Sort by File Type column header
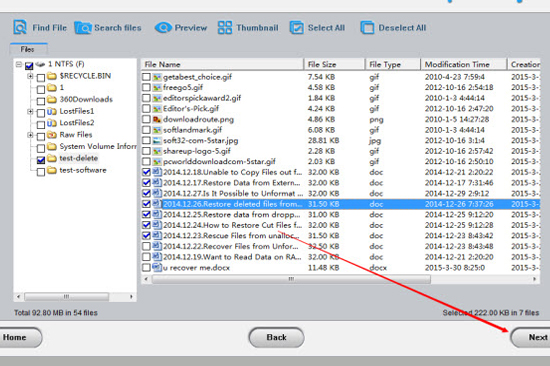Viewport: 550px width, 366px height. click(x=393, y=65)
